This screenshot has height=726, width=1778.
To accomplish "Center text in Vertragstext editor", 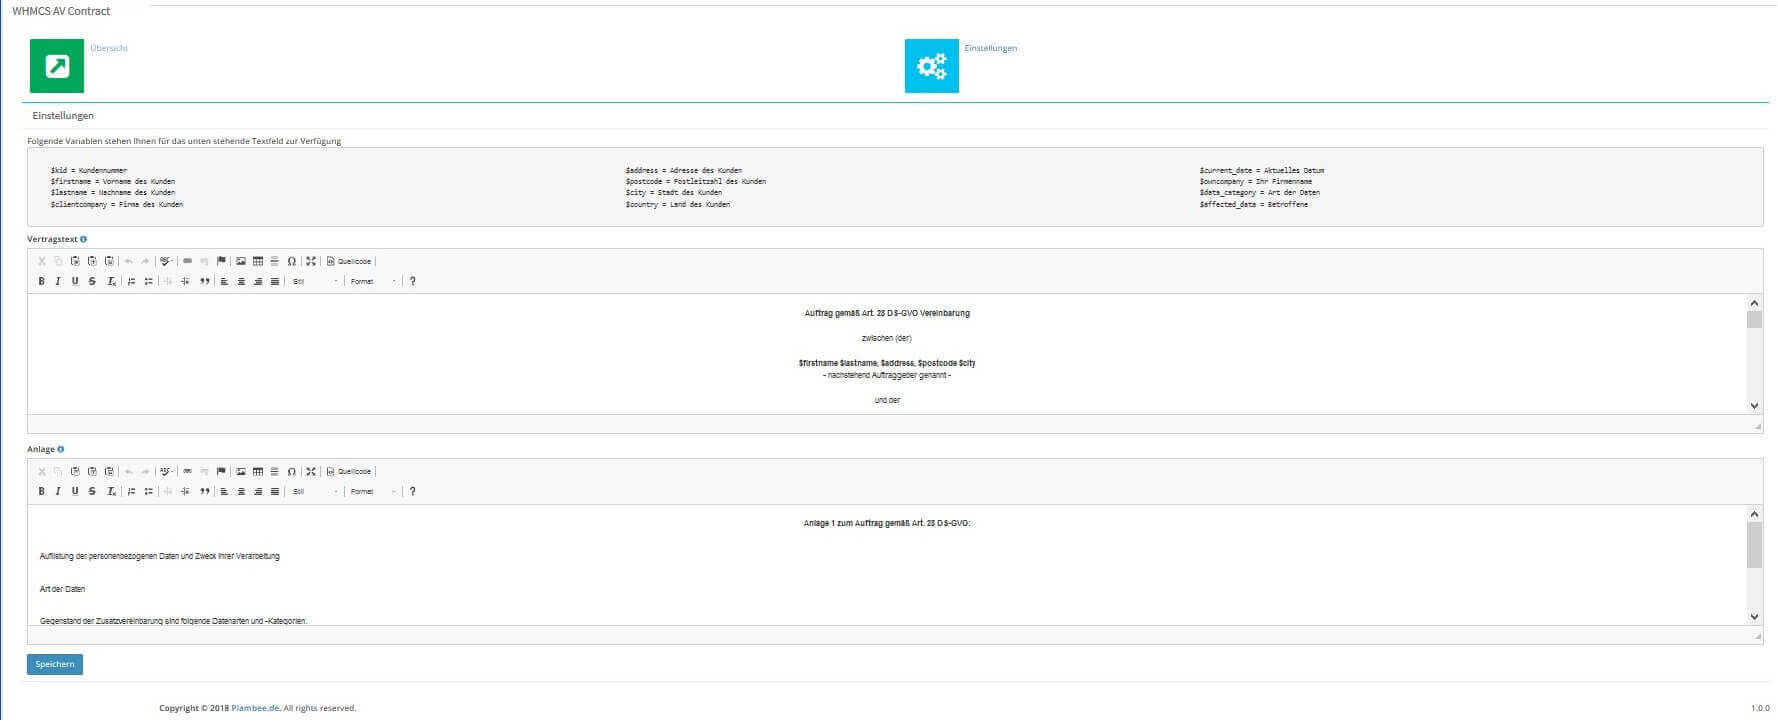I will [x=241, y=282].
